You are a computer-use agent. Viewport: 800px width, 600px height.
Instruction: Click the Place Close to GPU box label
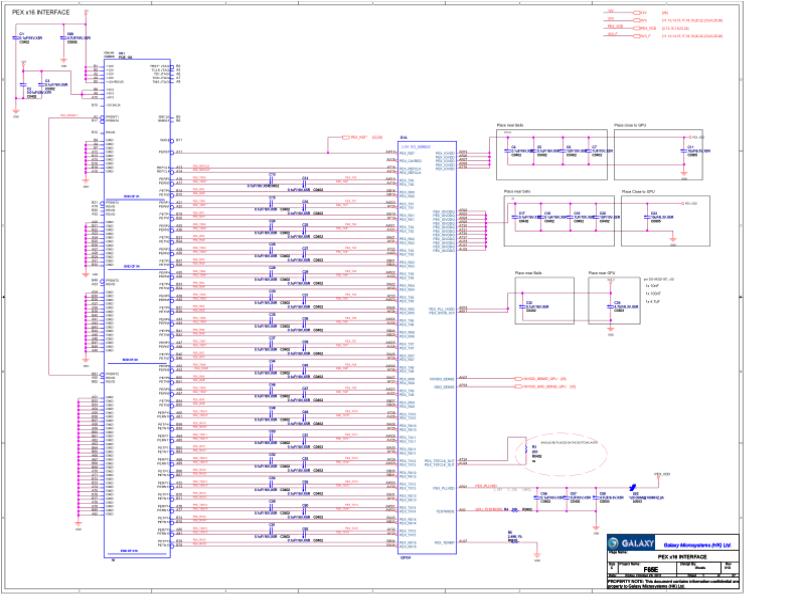click(638, 192)
